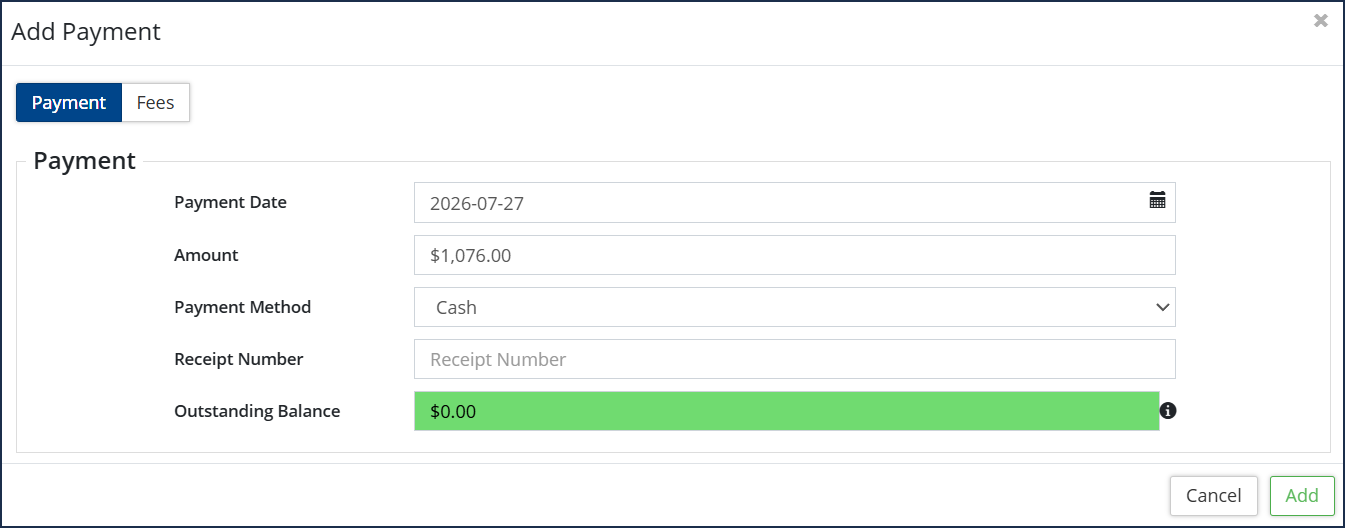Cancel the payment entry
The height and width of the screenshot is (528, 1345).
click(1214, 495)
